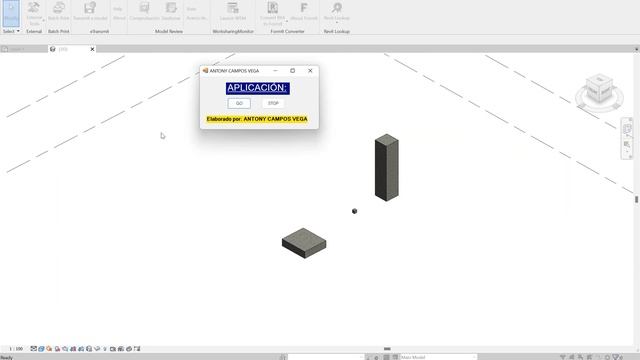Open the Main Model design options dropdown

[438, 357]
